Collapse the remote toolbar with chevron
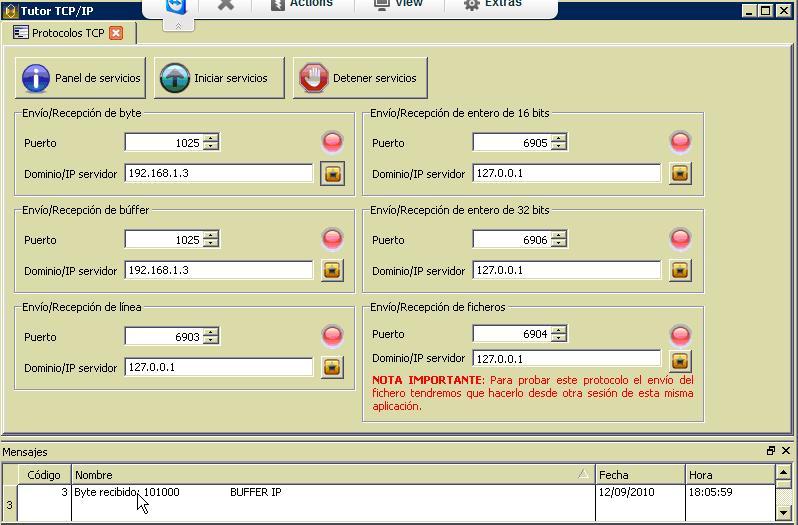Screen dimensions: 798x525 click(178, 26)
